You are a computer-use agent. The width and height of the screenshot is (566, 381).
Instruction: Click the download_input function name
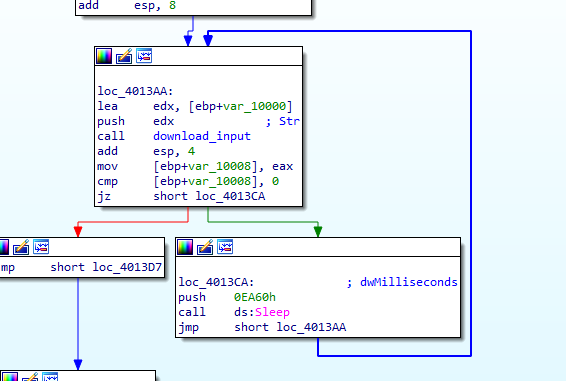(x=202, y=136)
